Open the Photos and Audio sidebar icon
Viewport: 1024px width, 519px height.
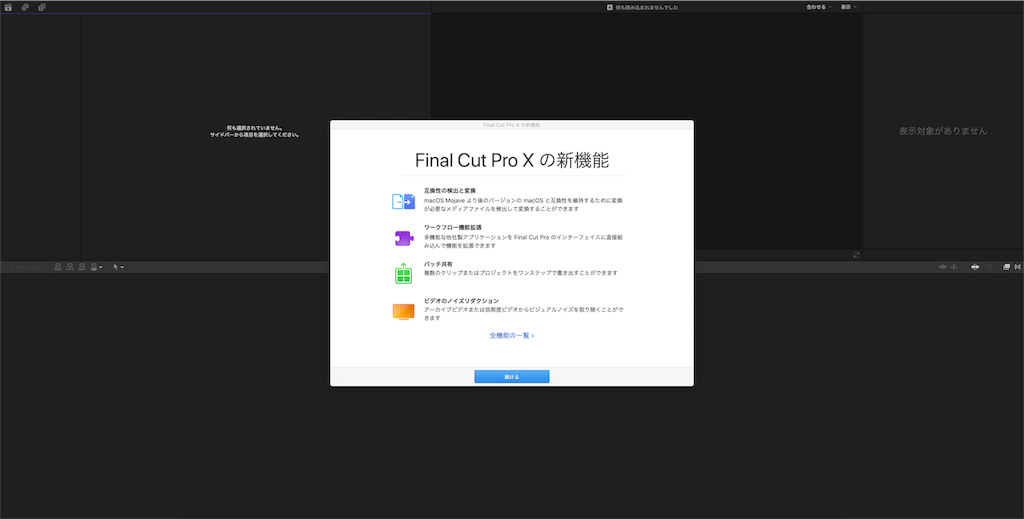tap(25, 7)
